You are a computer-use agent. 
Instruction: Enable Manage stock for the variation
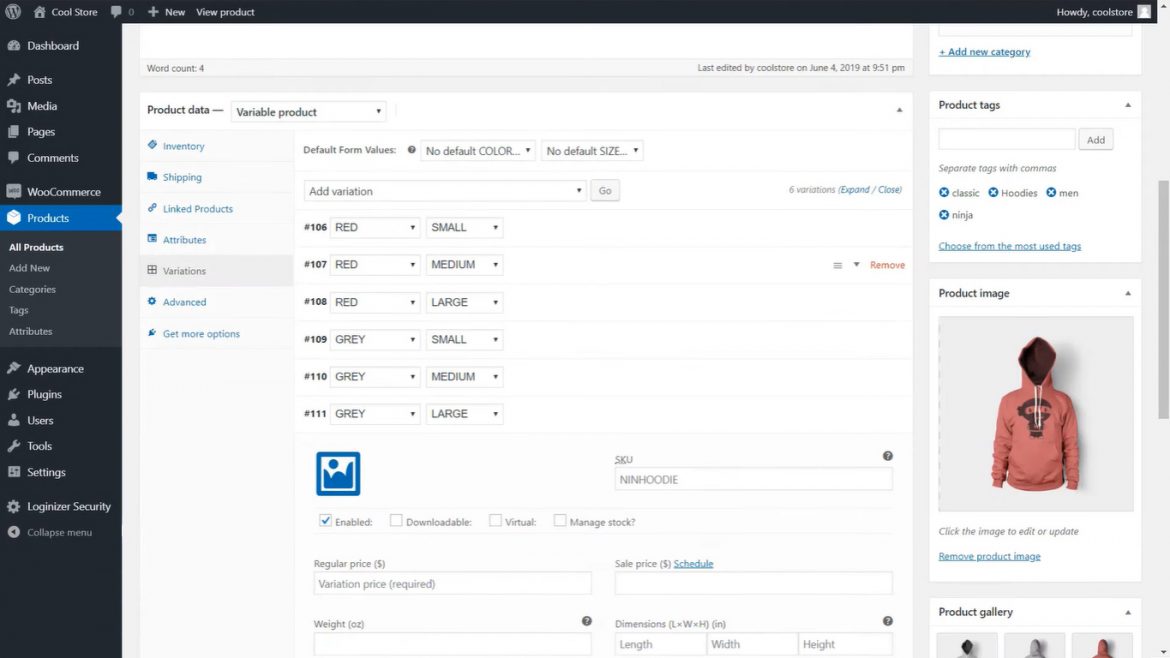[560, 520]
